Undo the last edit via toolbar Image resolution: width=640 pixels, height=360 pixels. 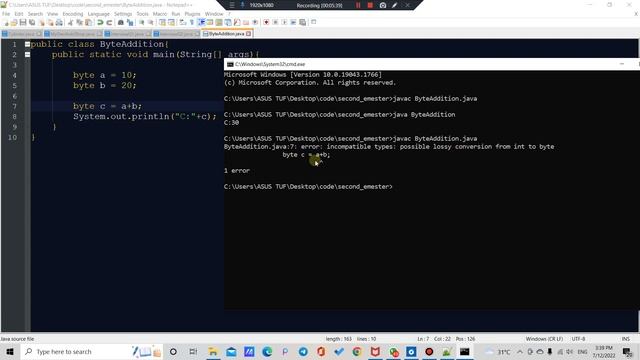[100, 22]
